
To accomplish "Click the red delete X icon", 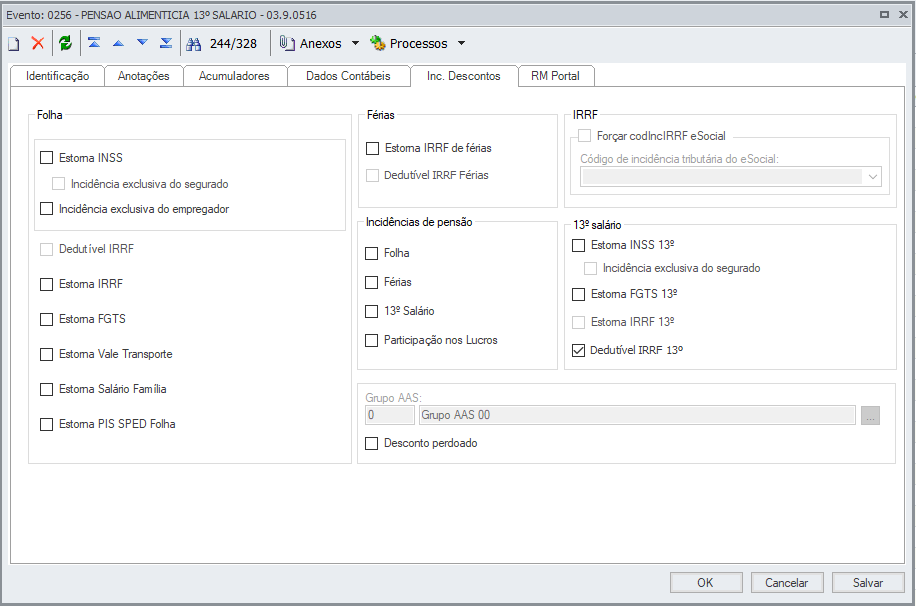I will tap(38, 43).
